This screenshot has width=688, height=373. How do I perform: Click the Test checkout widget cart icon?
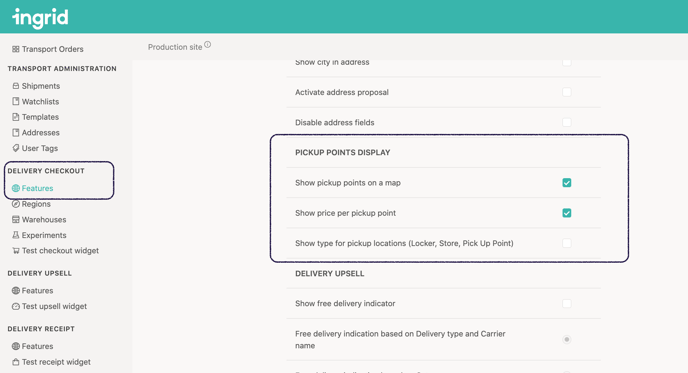click(x=16, y=251)
